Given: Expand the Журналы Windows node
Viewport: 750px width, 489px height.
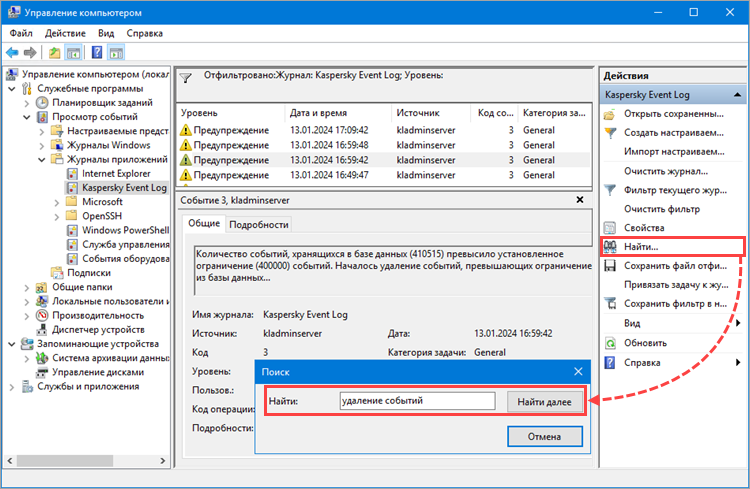Looking at the screenshot, I should (42, 145).
